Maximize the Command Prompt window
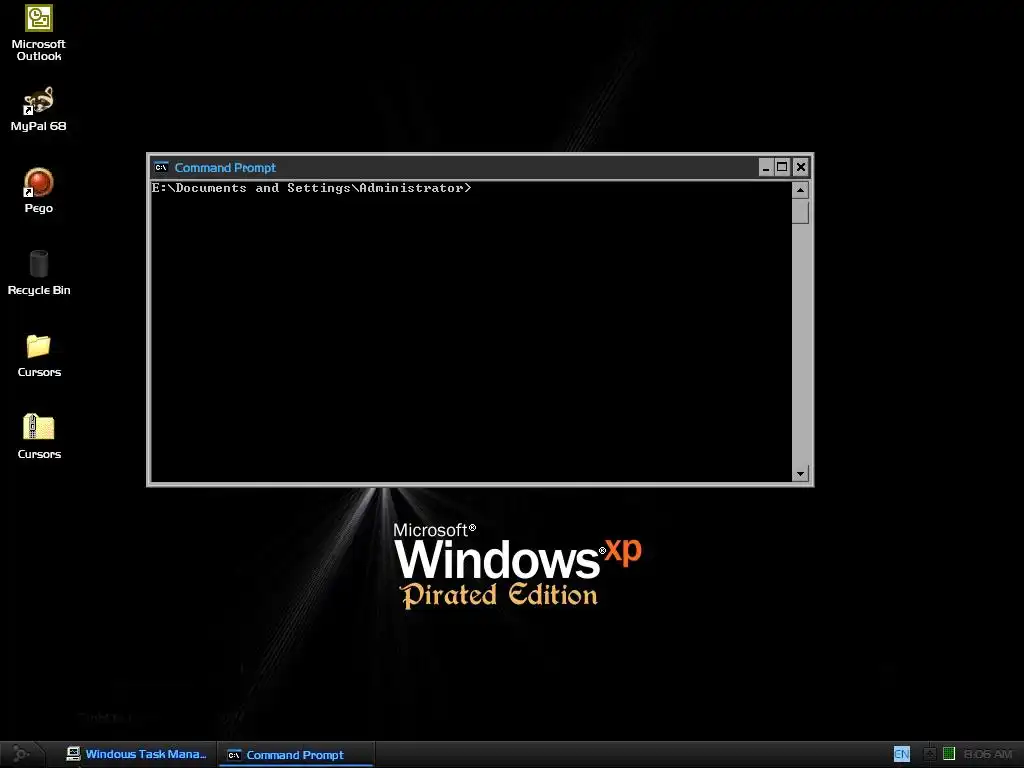Image resolution: width=1024 pixels, height=768 pixels. click(782, 167)
